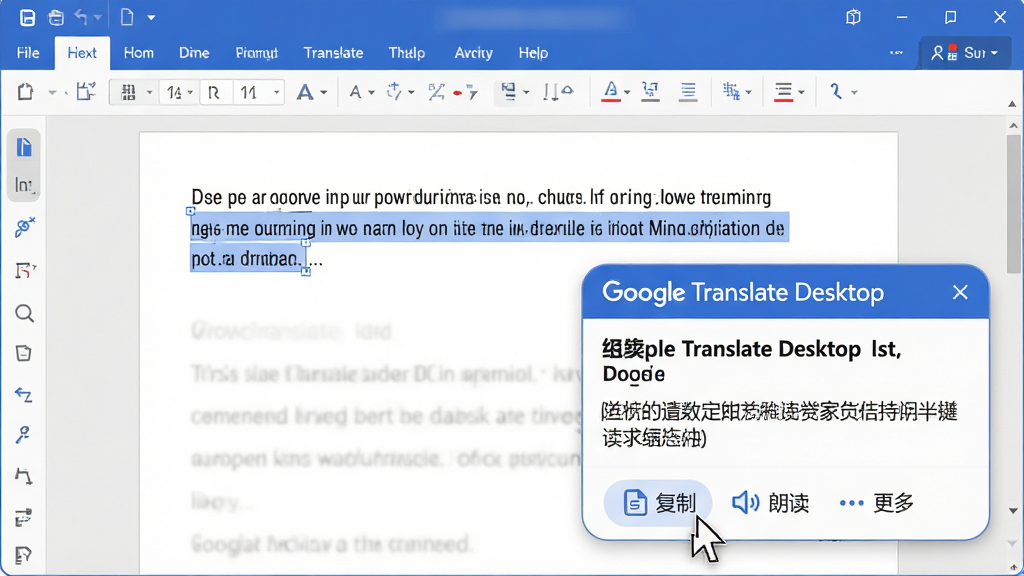Click the Thulp tab
Viewport: 1024px width, 576px height.
(406, 53)
